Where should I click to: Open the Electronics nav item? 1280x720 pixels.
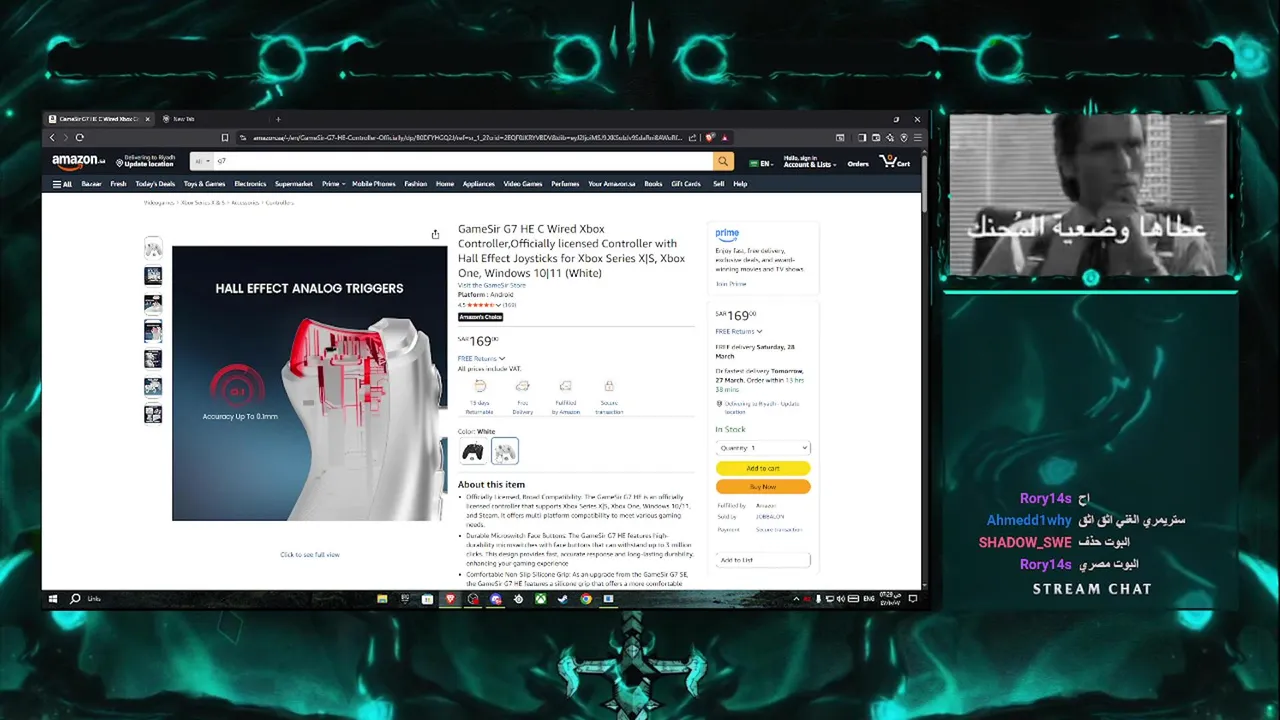(x=250, y=184)
